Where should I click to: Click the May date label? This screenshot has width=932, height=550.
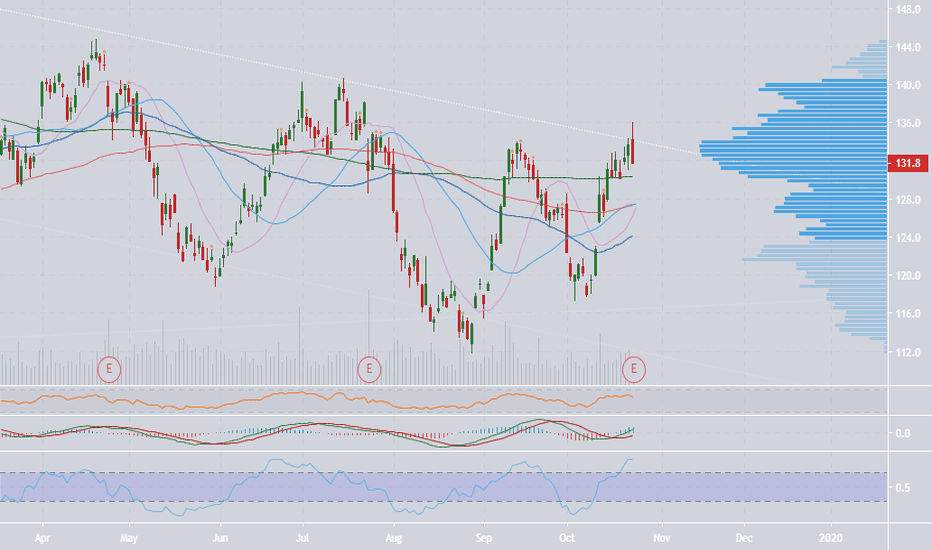tap(128, 538)
